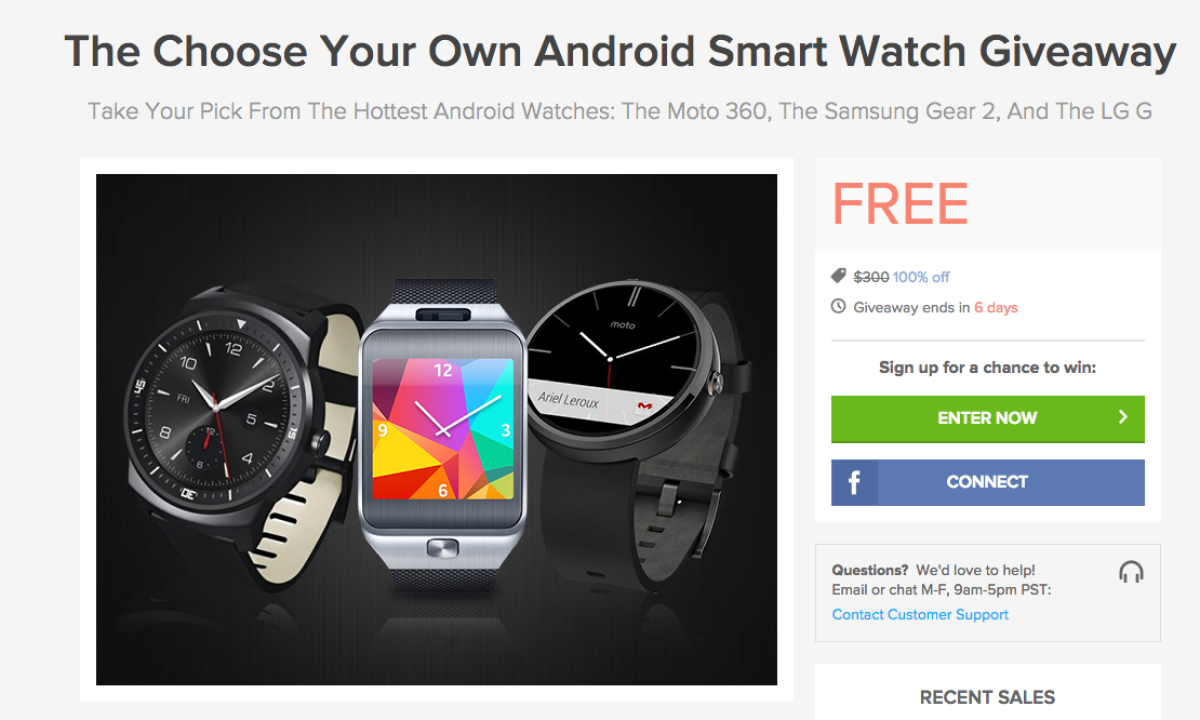
Task: Click the 100% off discount text
Action: point(921,277)
